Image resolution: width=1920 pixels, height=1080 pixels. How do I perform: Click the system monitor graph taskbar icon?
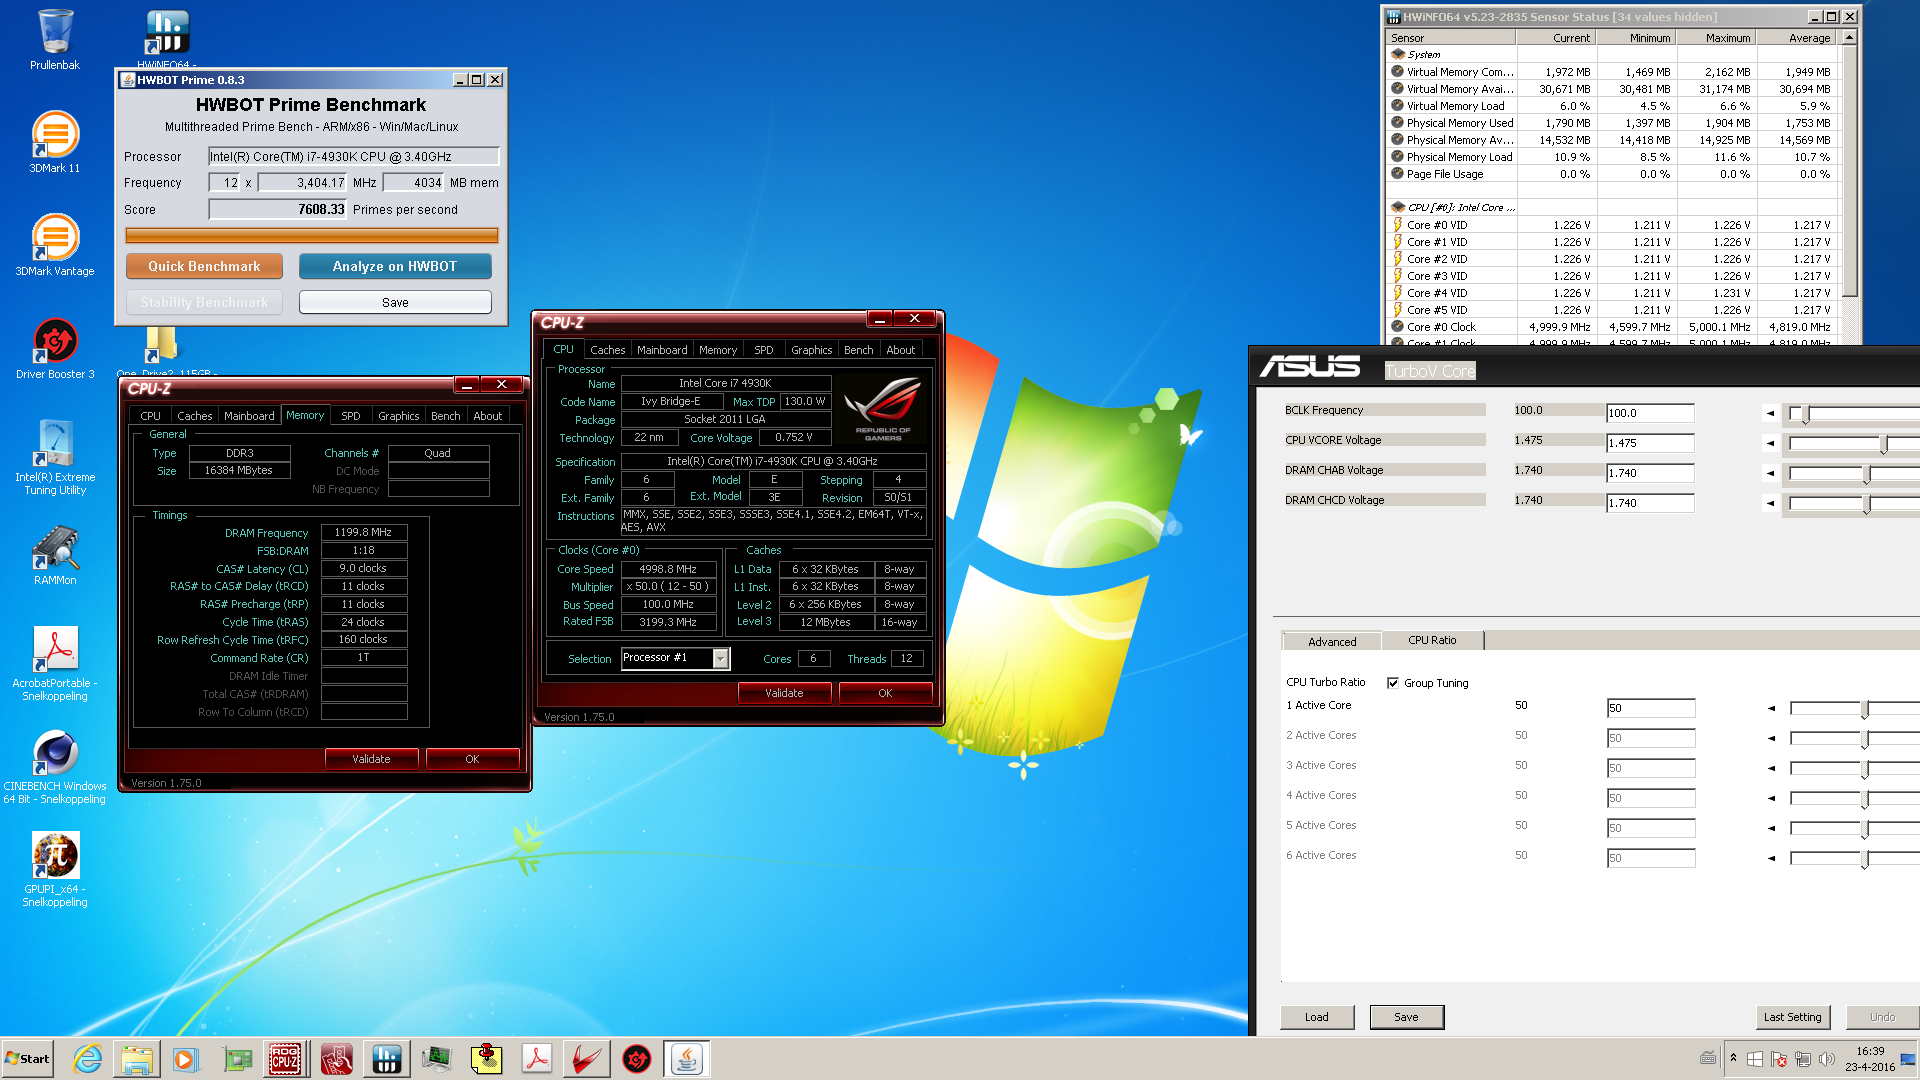pos(436,1059)
